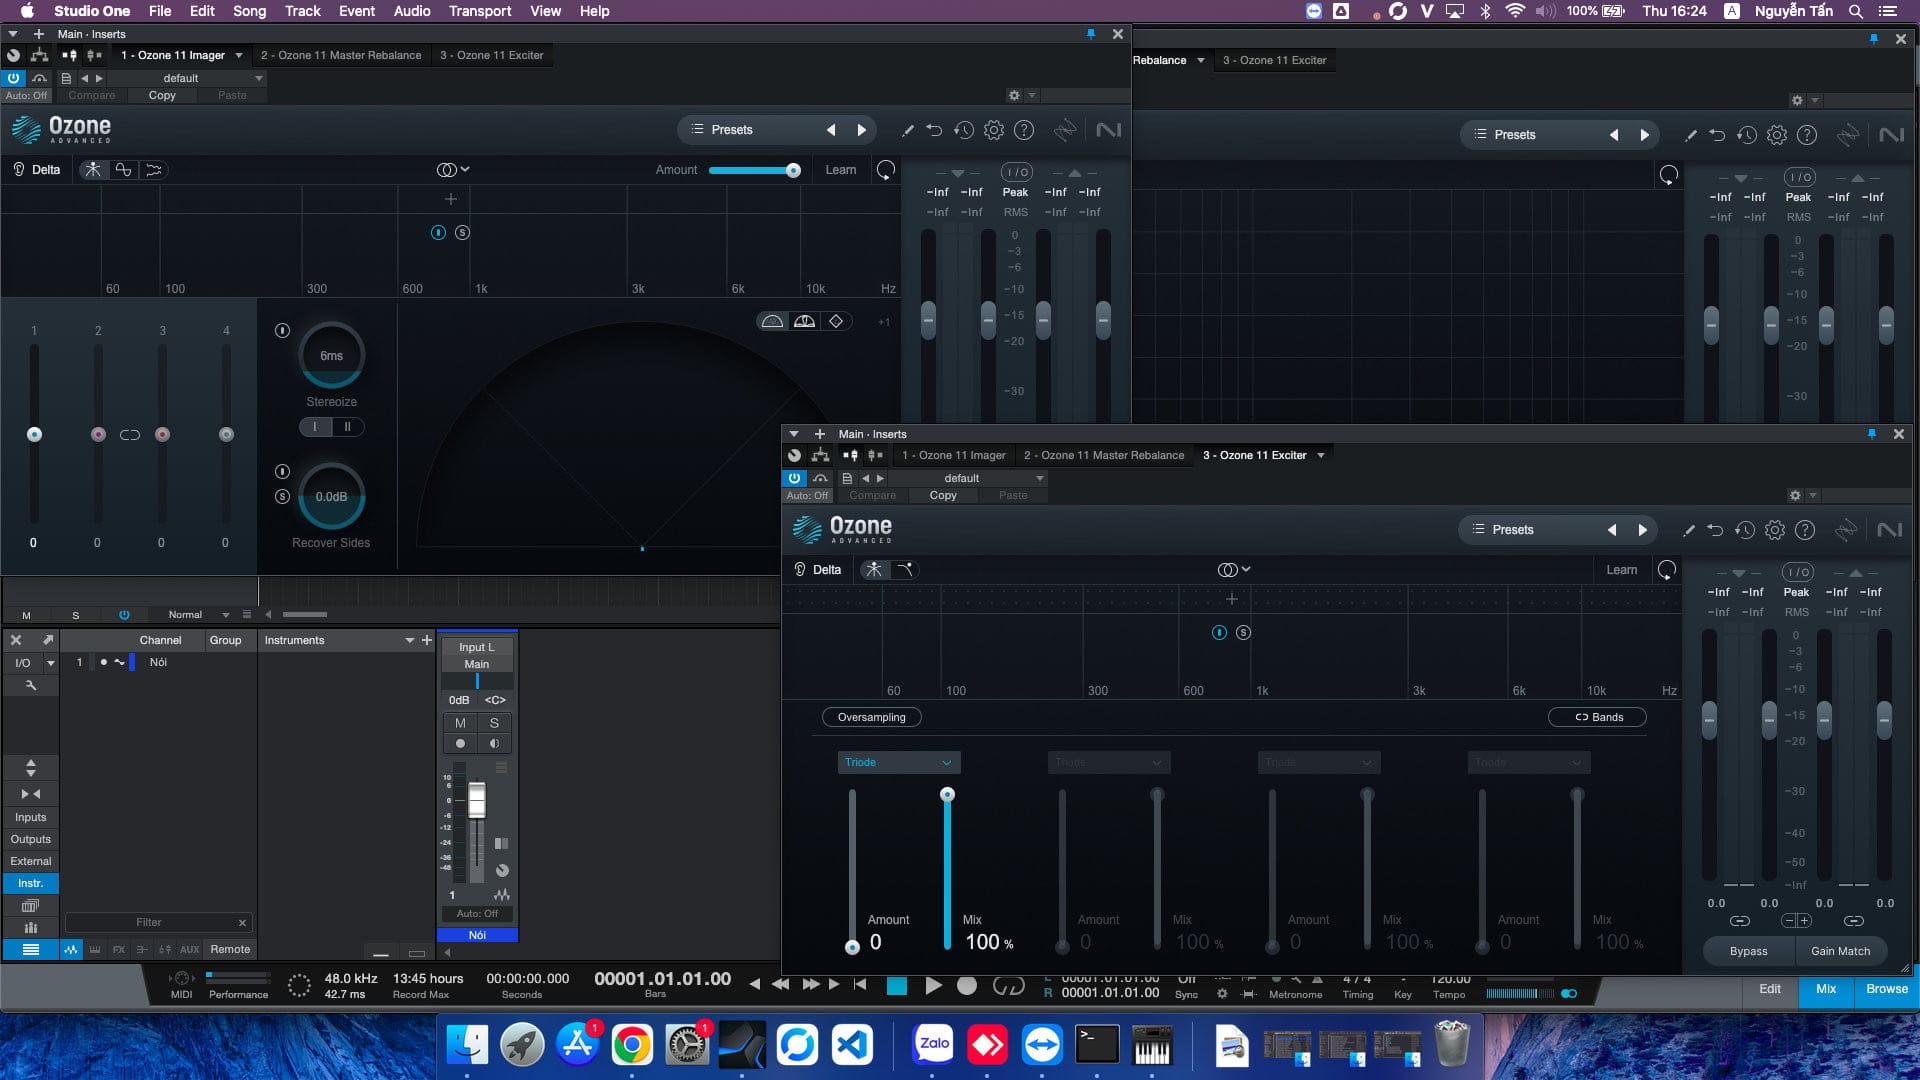Click the Stop button in the transport
The width and height of the screenshot is (1920, 1080).
(897, 986)
